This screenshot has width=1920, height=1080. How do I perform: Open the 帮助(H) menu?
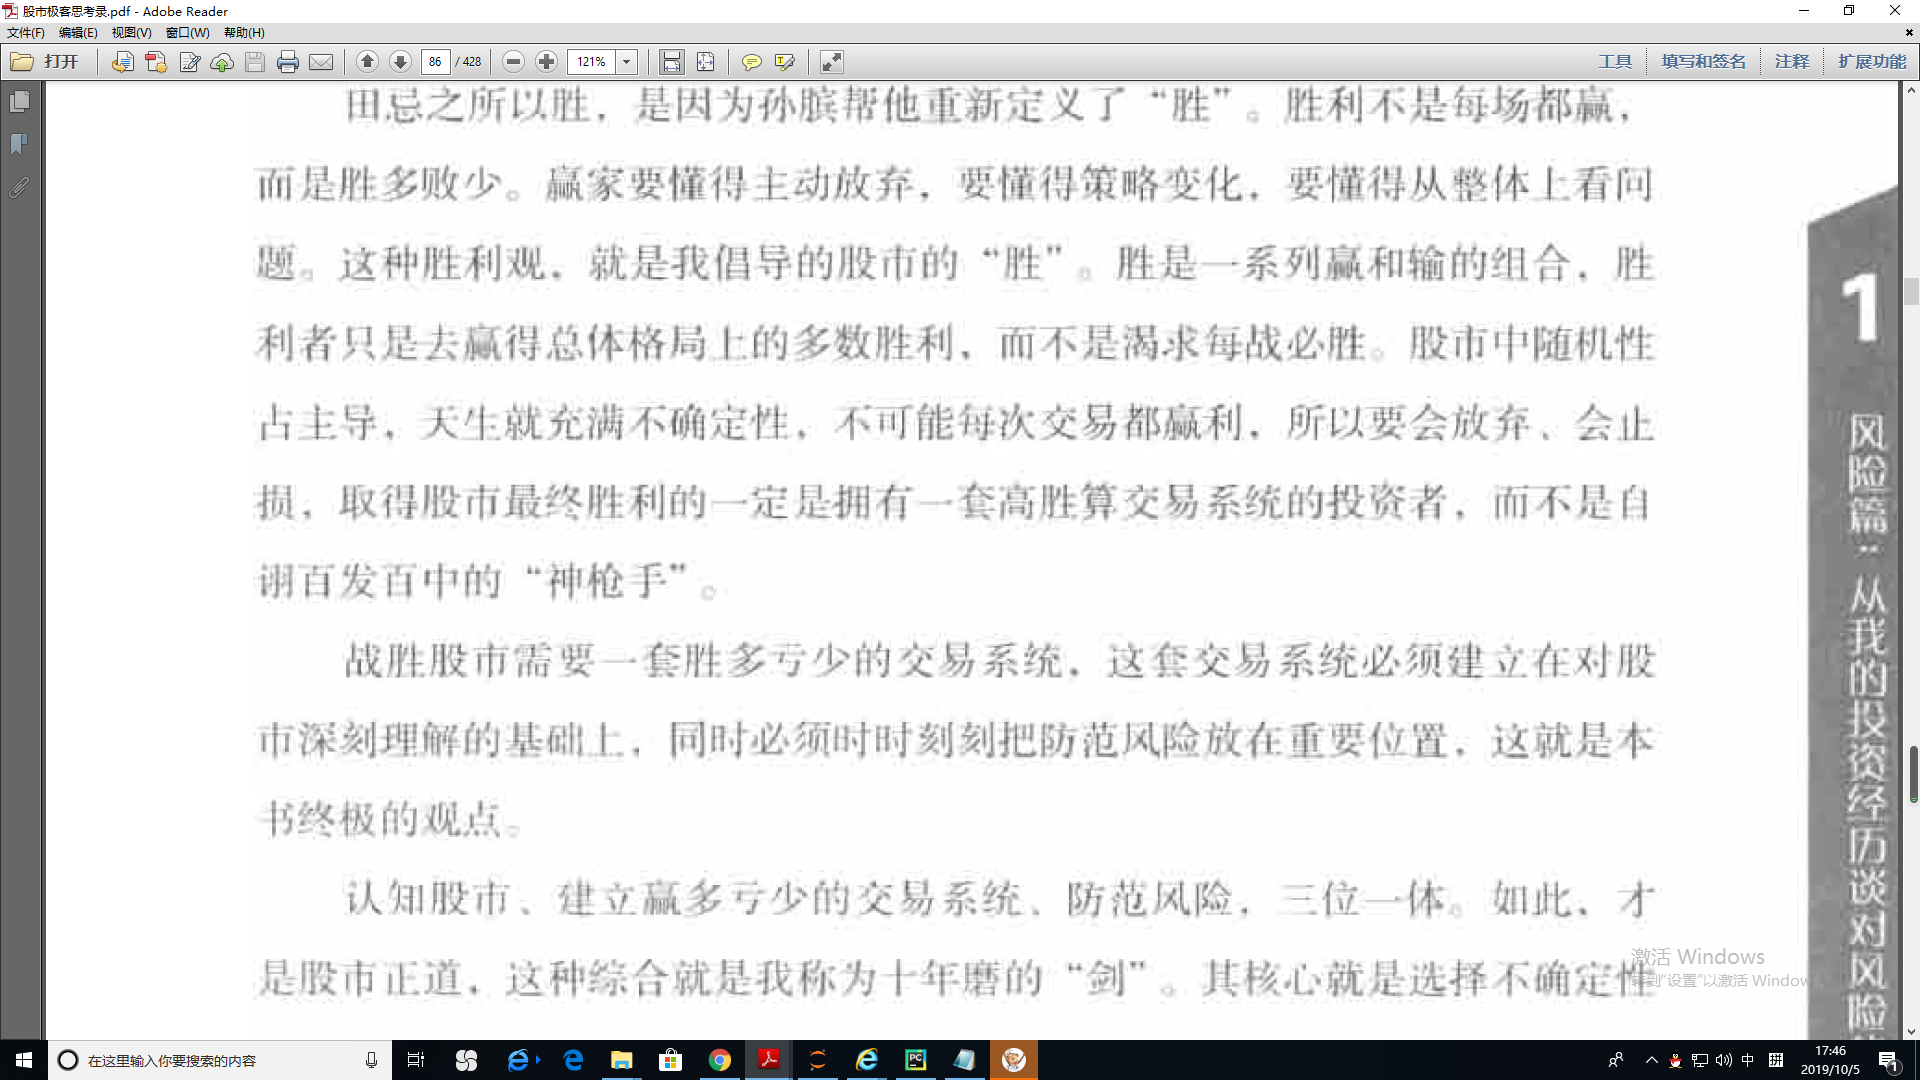coord(244,33)
